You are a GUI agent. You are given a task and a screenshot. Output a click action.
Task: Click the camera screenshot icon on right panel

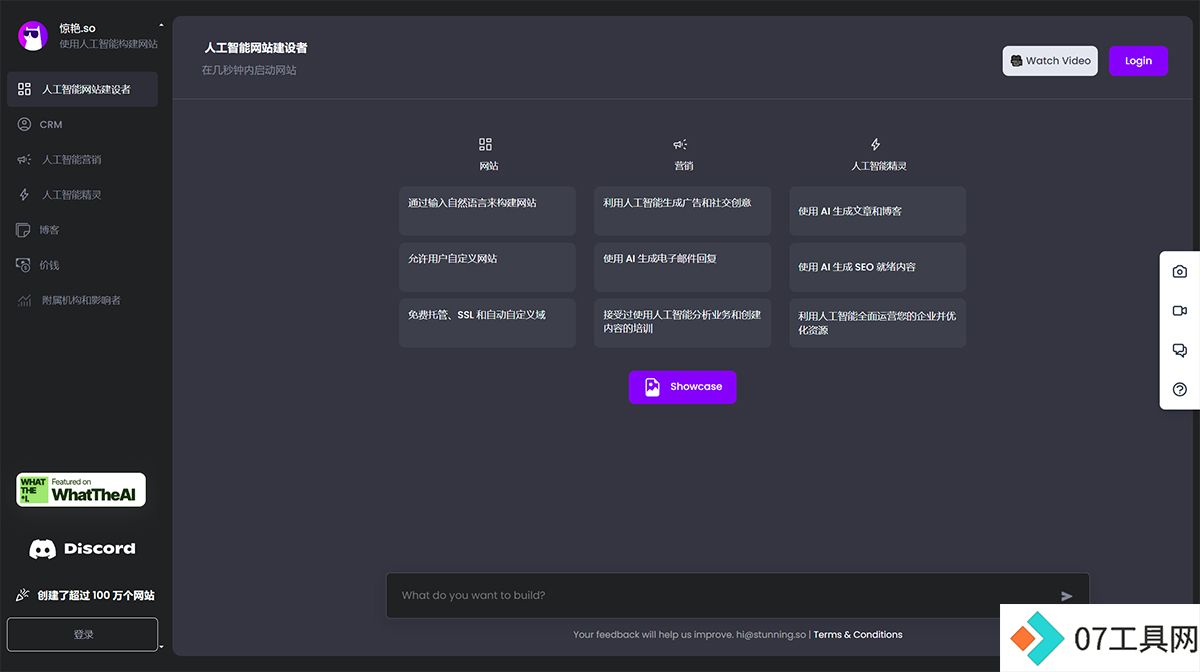click(x=1179, y=272)
